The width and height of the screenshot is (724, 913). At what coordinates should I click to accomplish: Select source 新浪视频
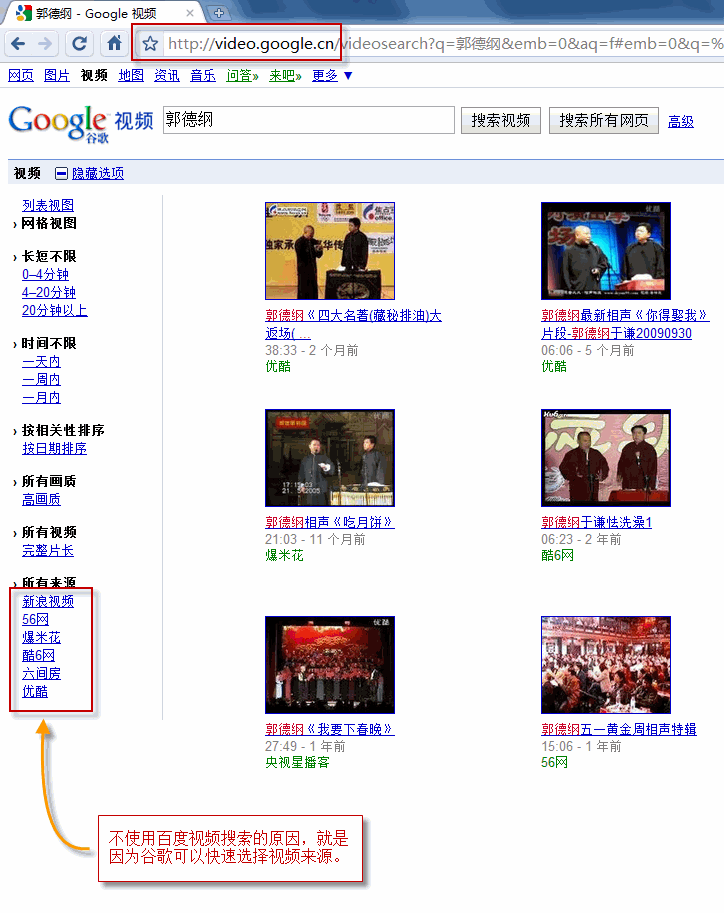tap(48, 601)
